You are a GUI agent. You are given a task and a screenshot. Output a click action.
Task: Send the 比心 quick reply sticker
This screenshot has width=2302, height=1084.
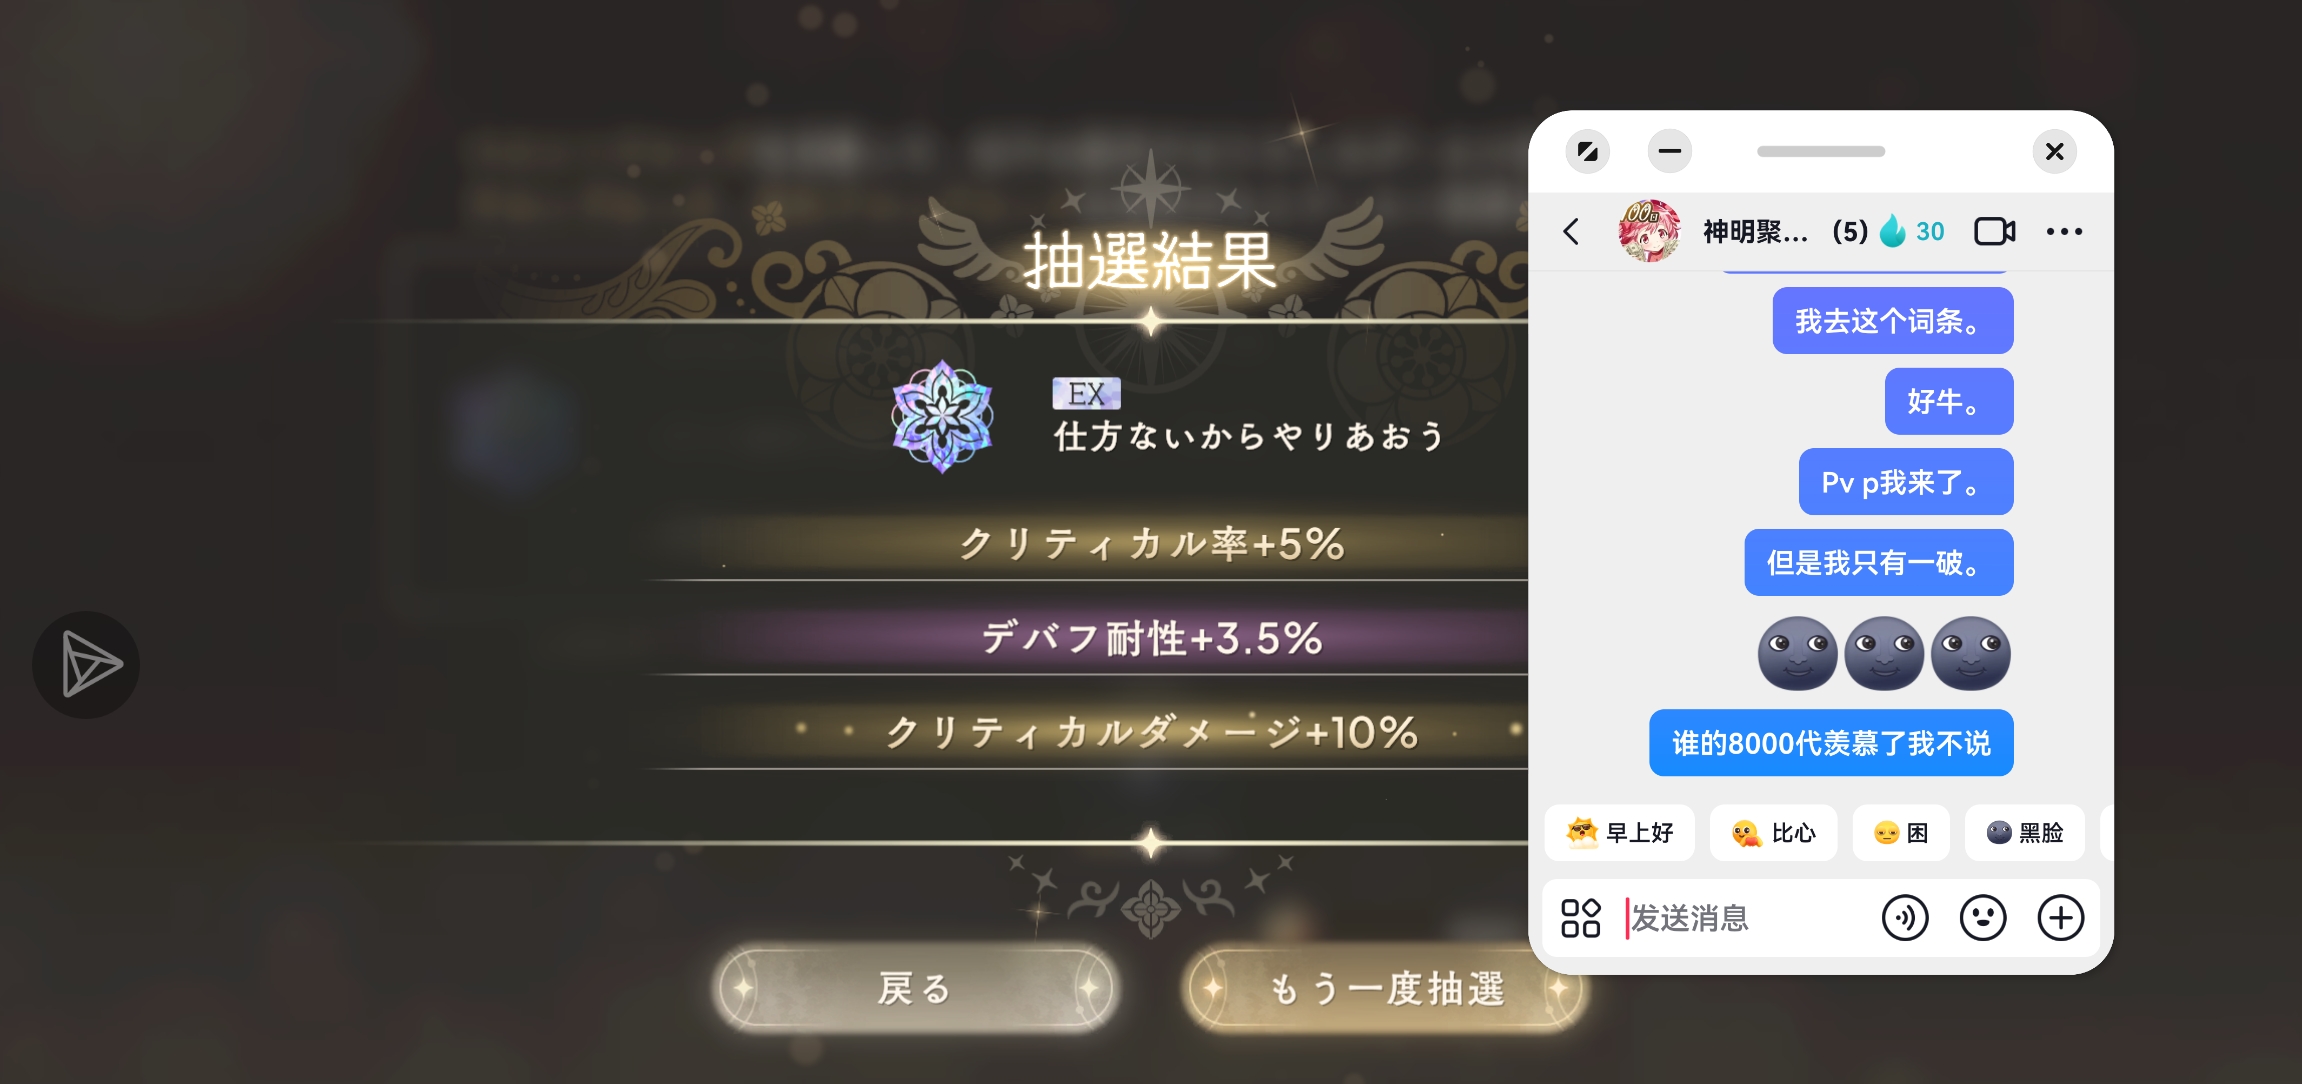pyautogui.click(x=1773, y=833)
